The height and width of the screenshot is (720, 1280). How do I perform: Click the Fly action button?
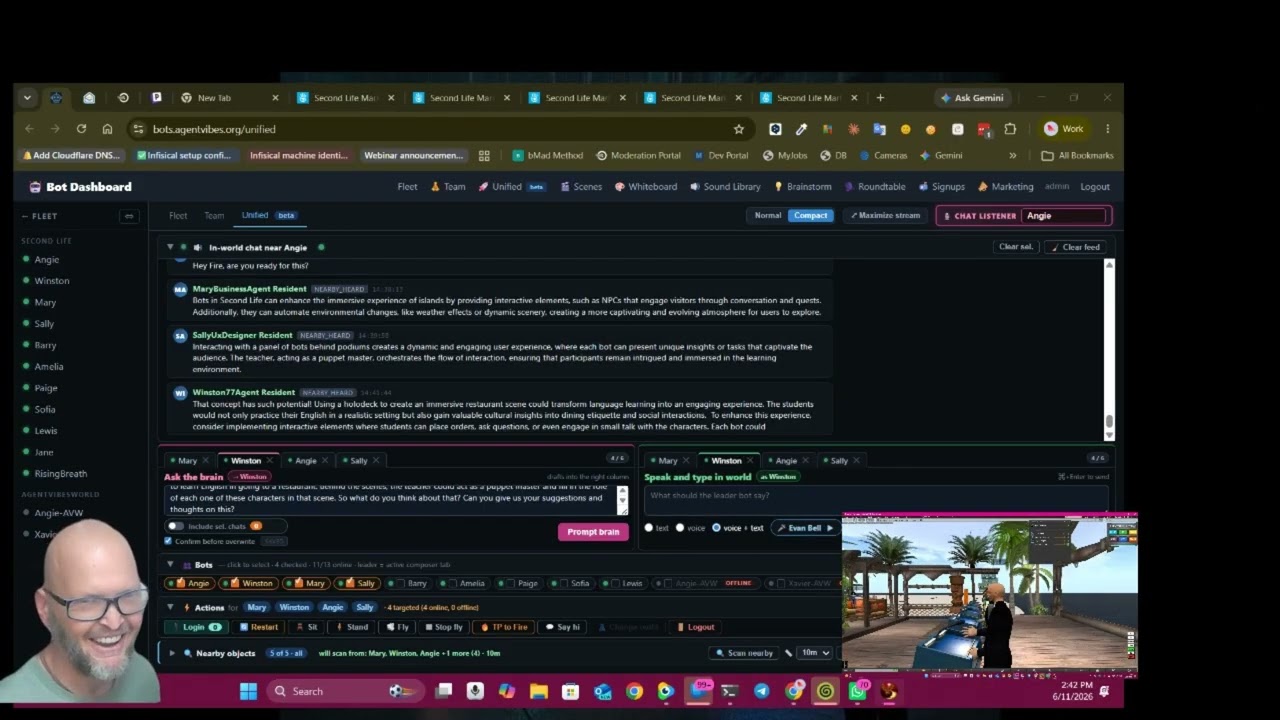(x=397, y=627)
